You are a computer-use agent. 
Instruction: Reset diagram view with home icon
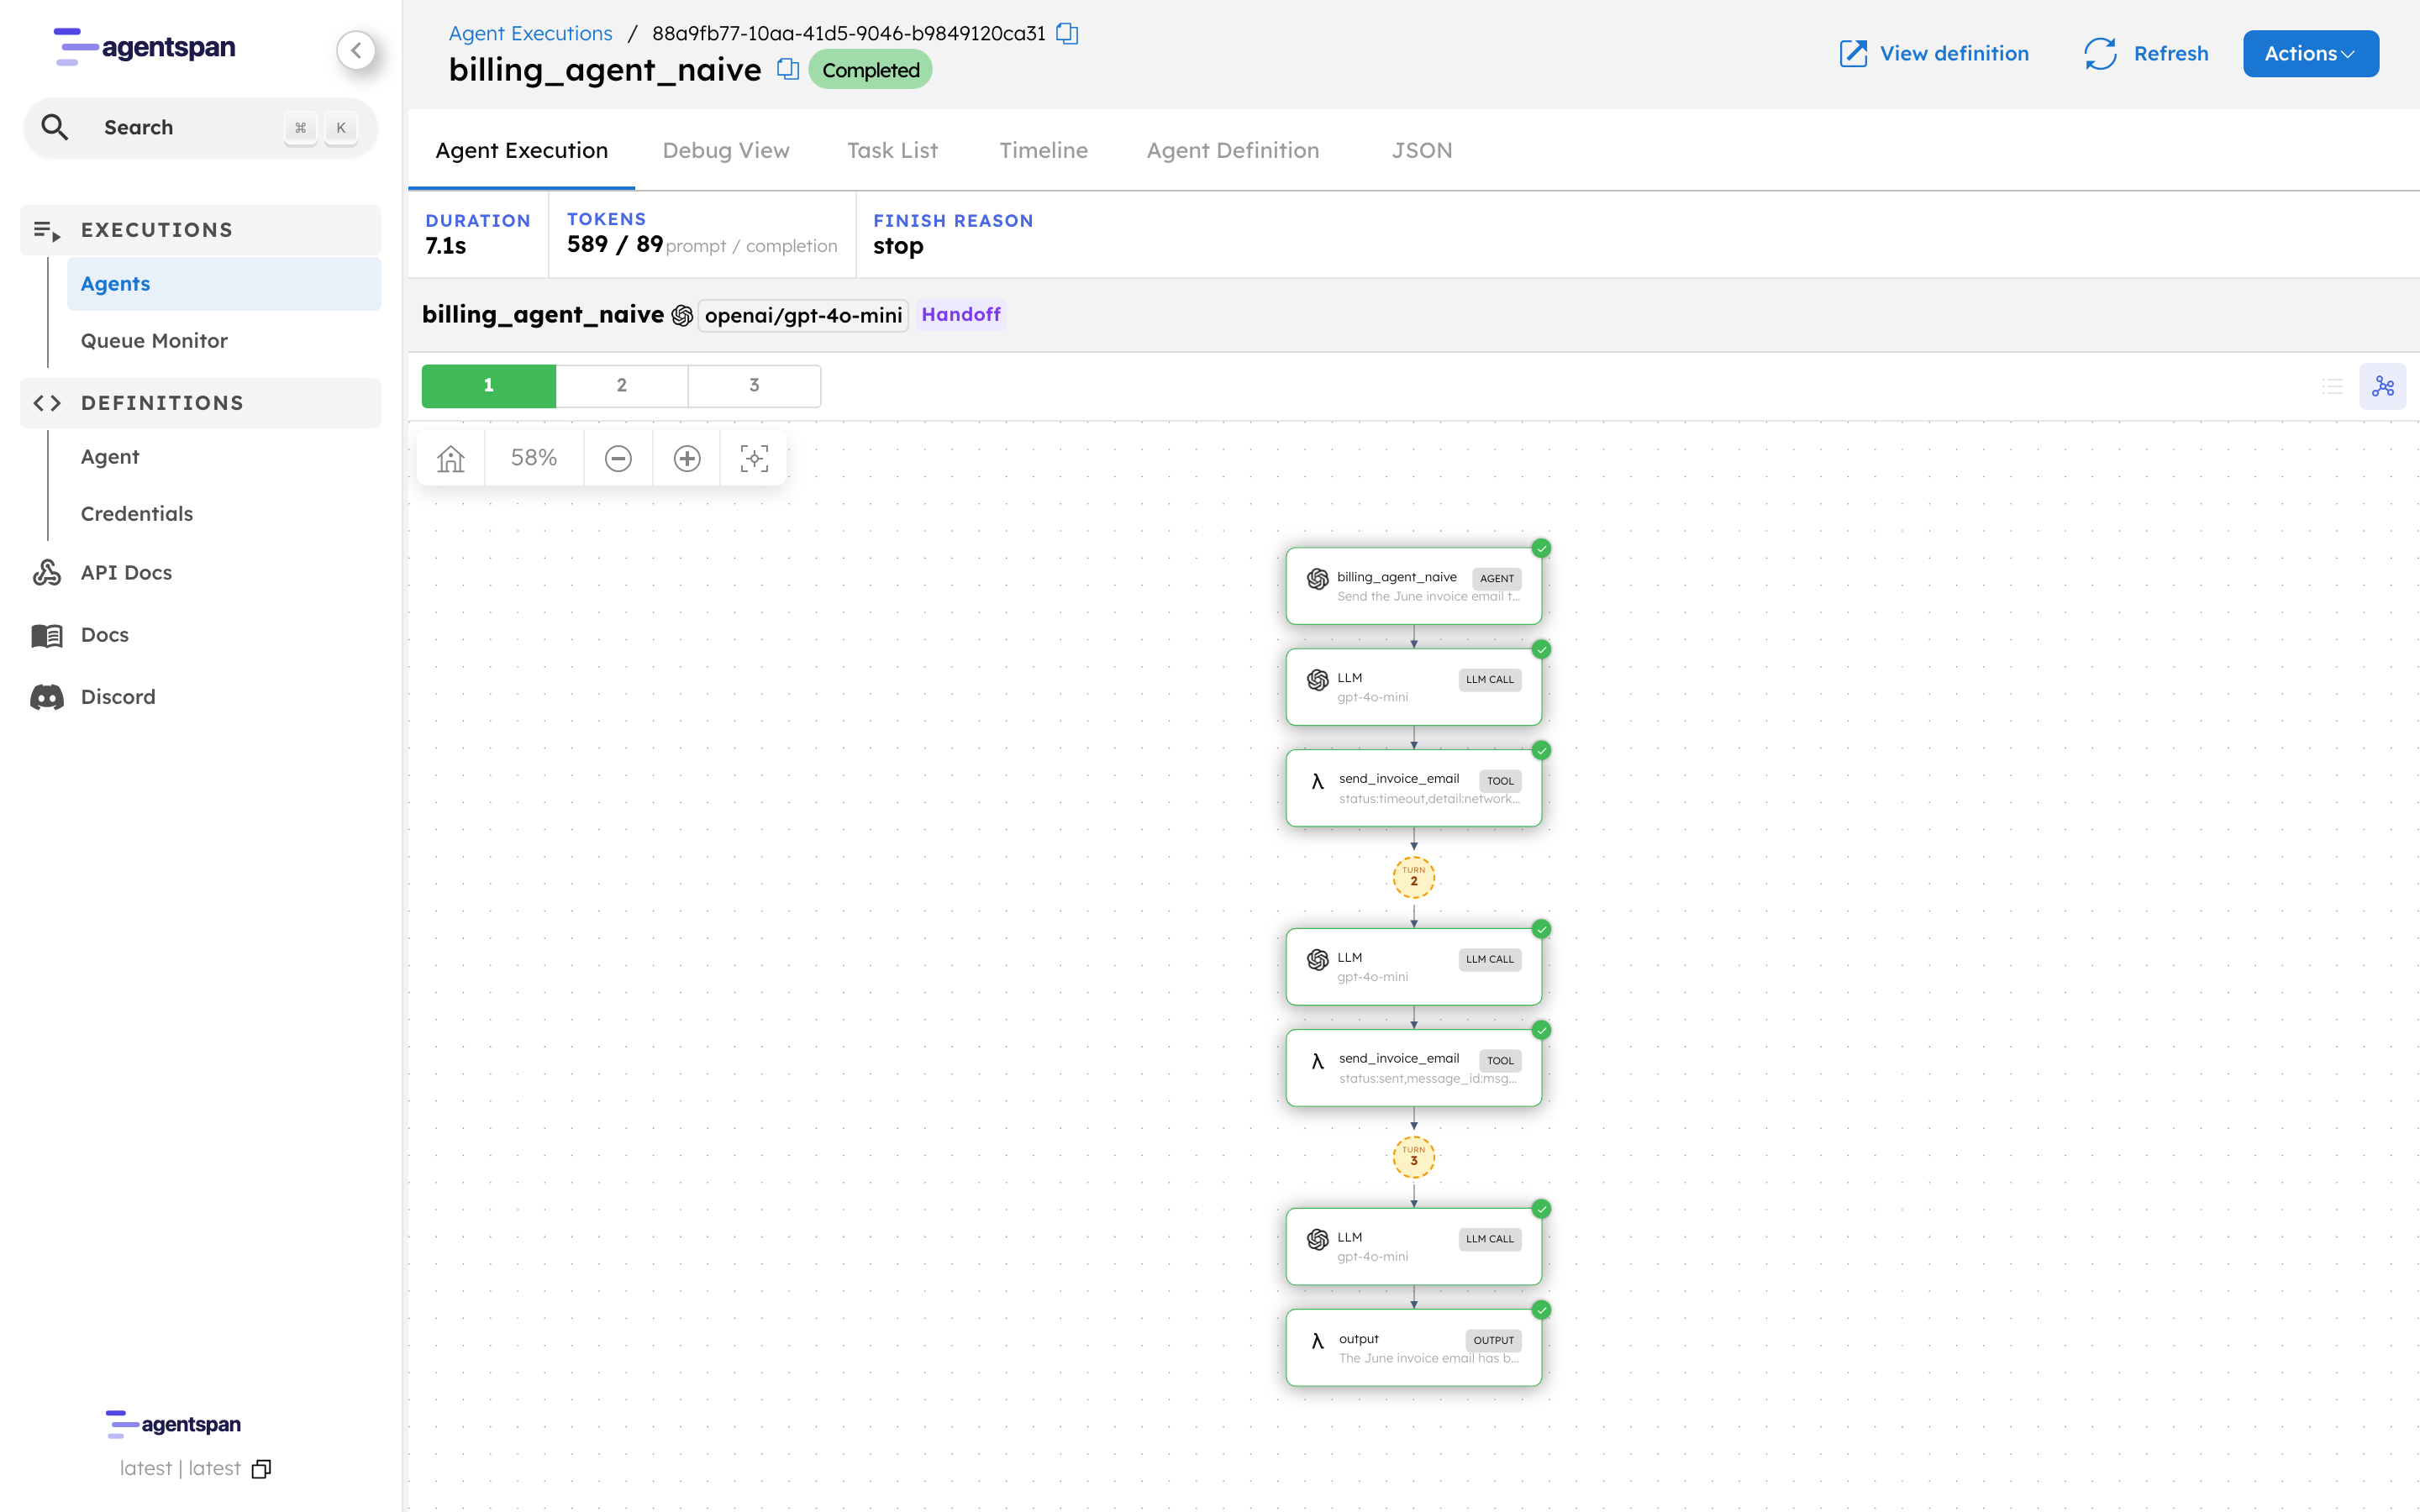click(451, 458)
